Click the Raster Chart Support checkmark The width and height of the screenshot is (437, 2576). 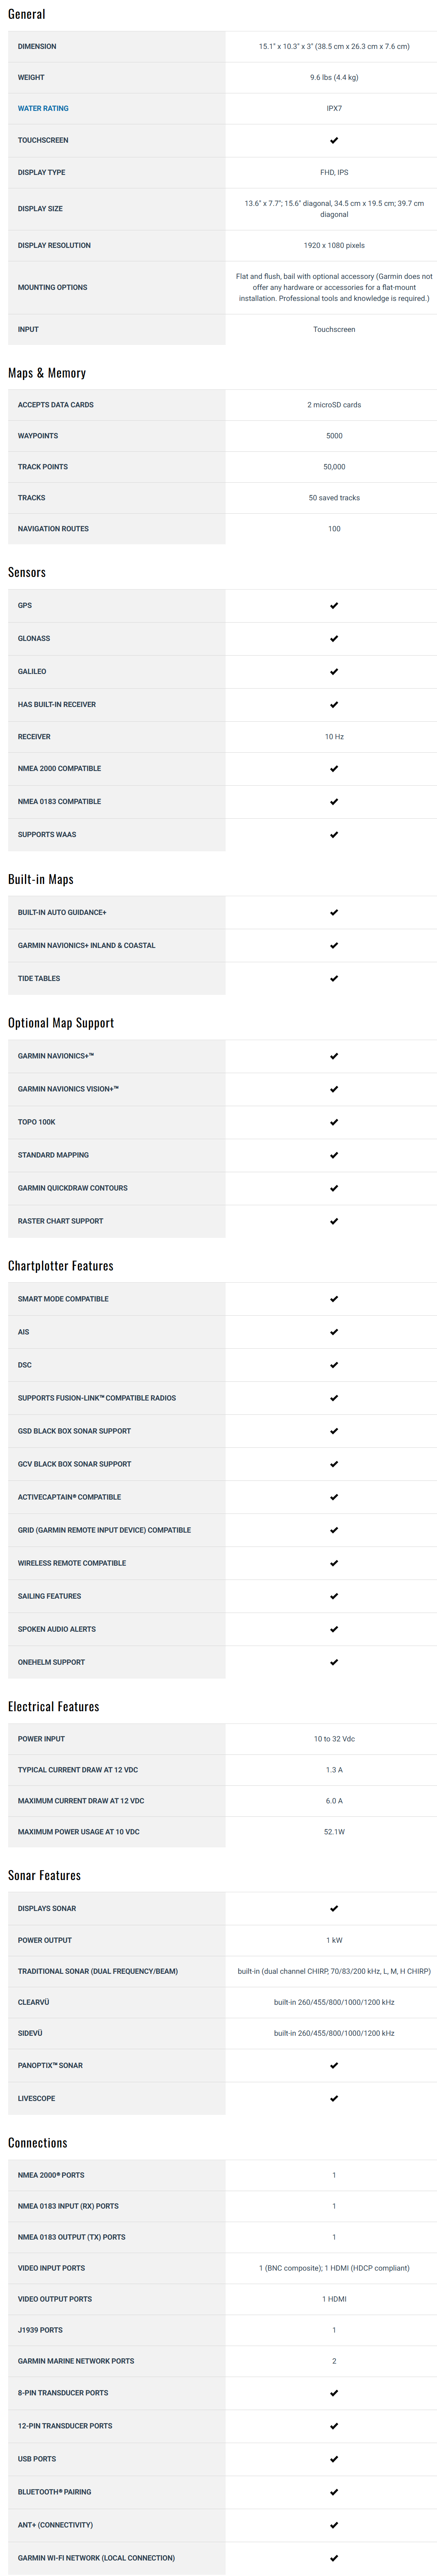tap(334, 1221)
